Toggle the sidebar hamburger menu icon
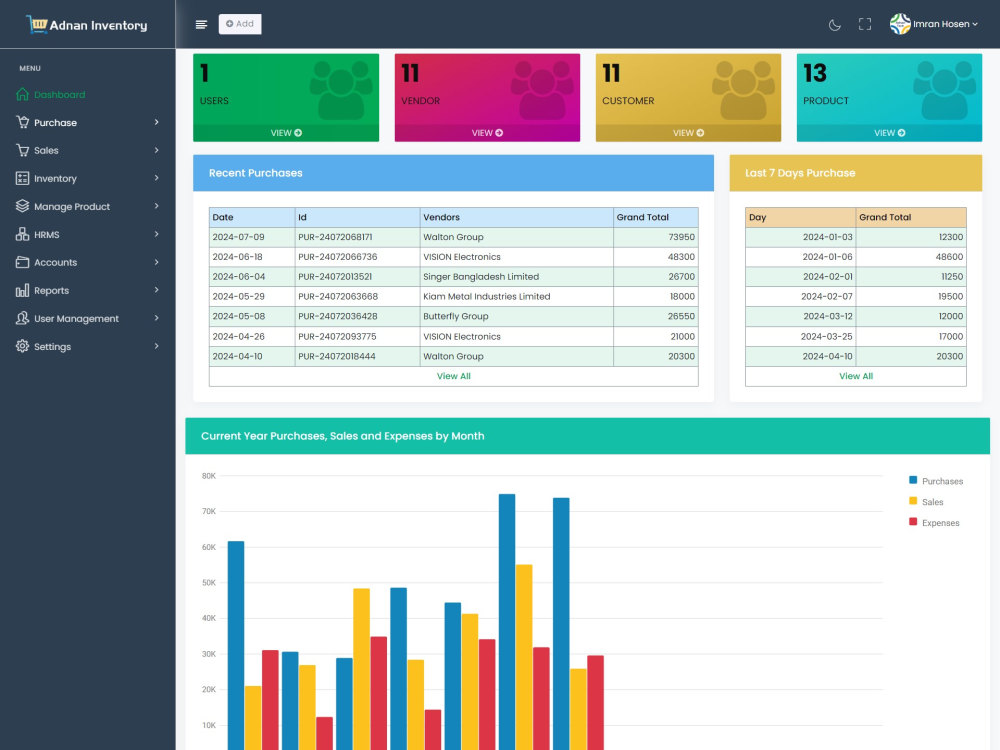This screenshot has width=1000, height=750. tap(201, 24)
